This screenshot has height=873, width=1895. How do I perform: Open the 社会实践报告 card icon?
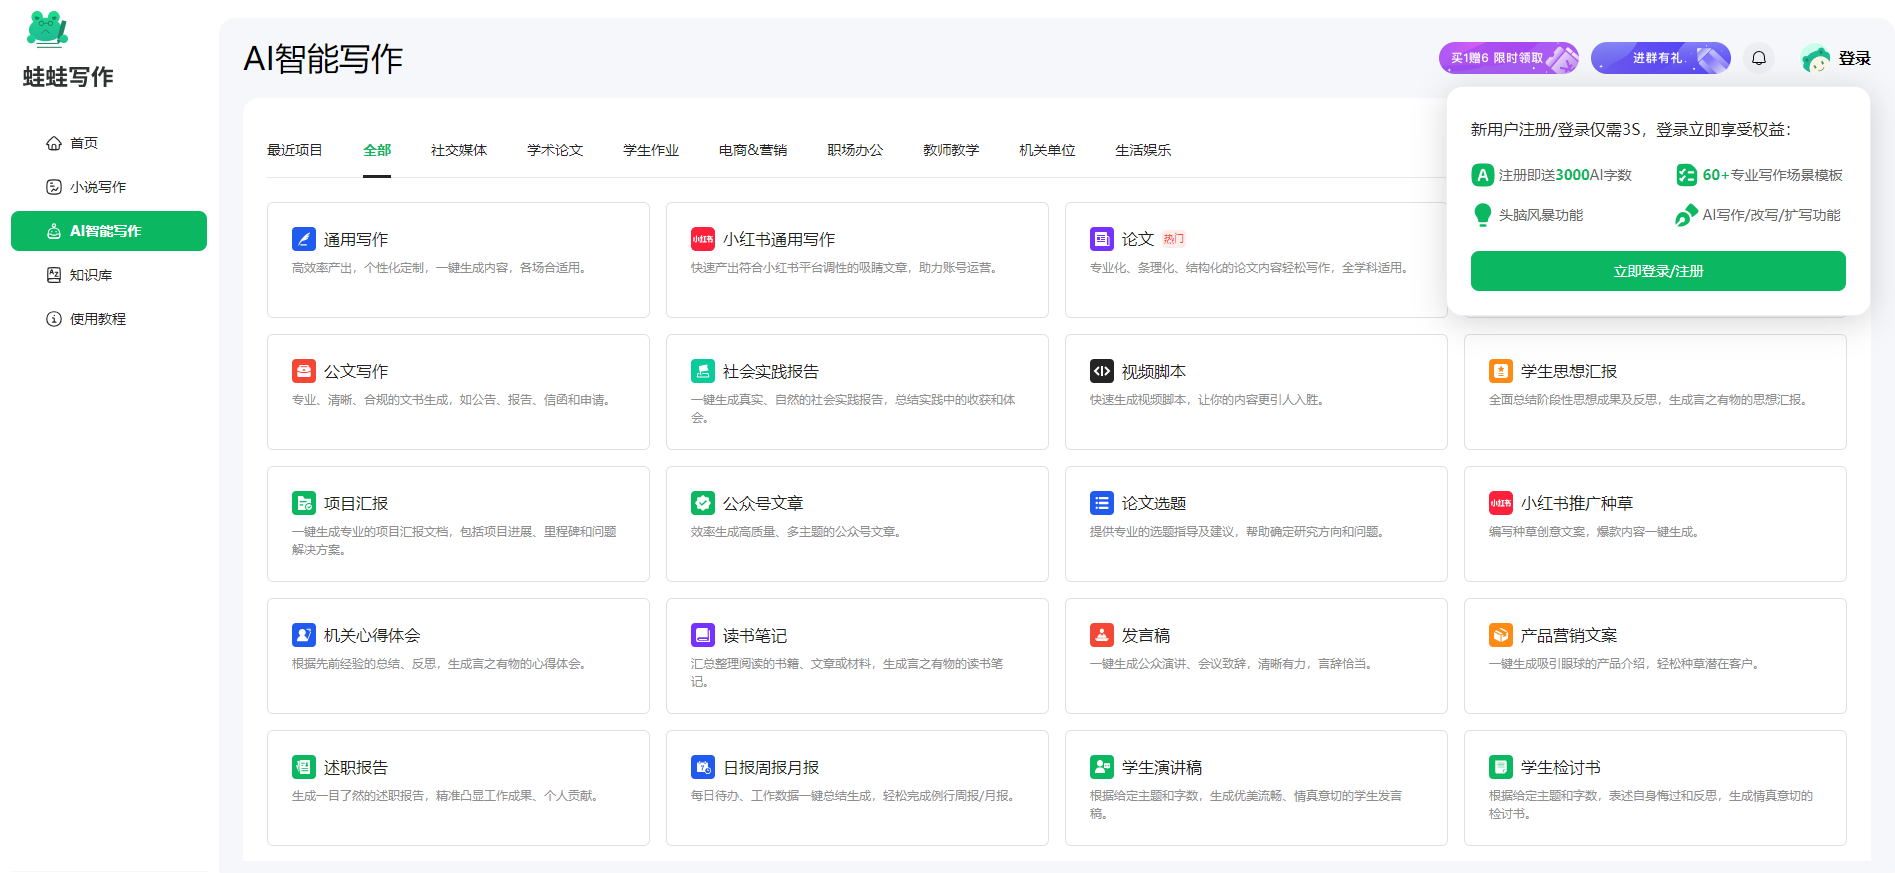click(x=703, y=371)
